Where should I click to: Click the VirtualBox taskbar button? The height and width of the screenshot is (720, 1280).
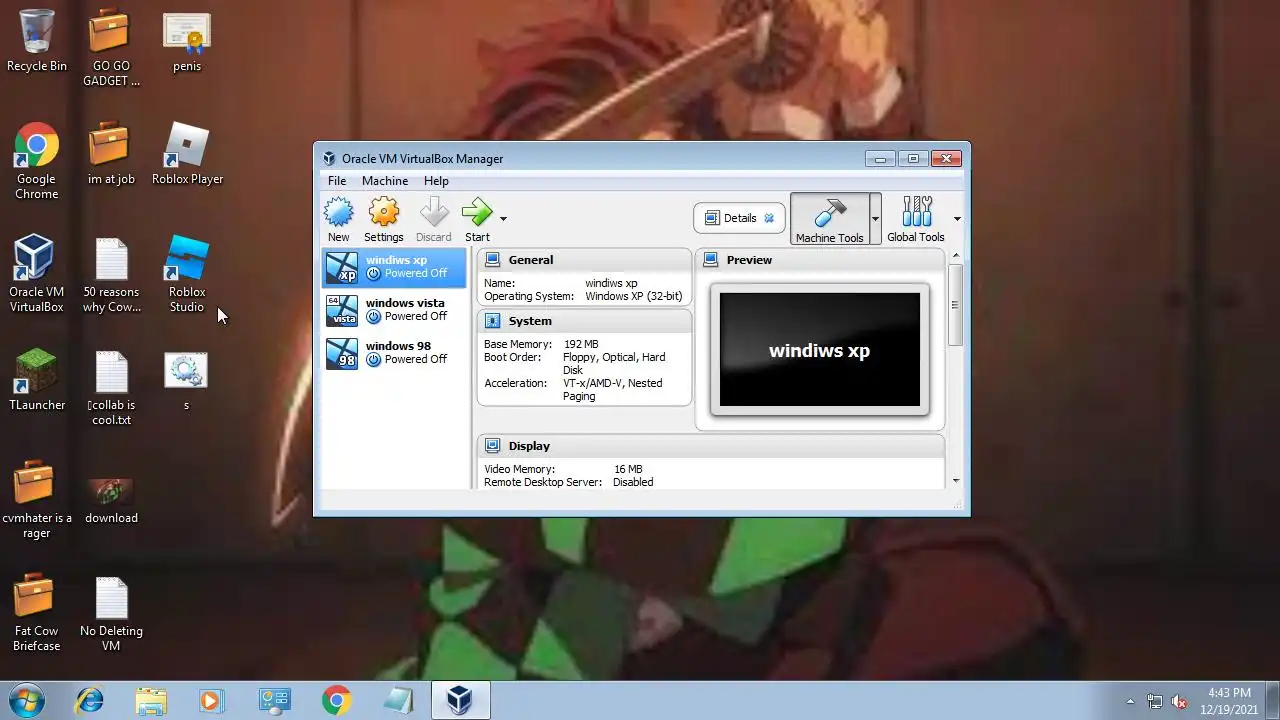[460, 701]
